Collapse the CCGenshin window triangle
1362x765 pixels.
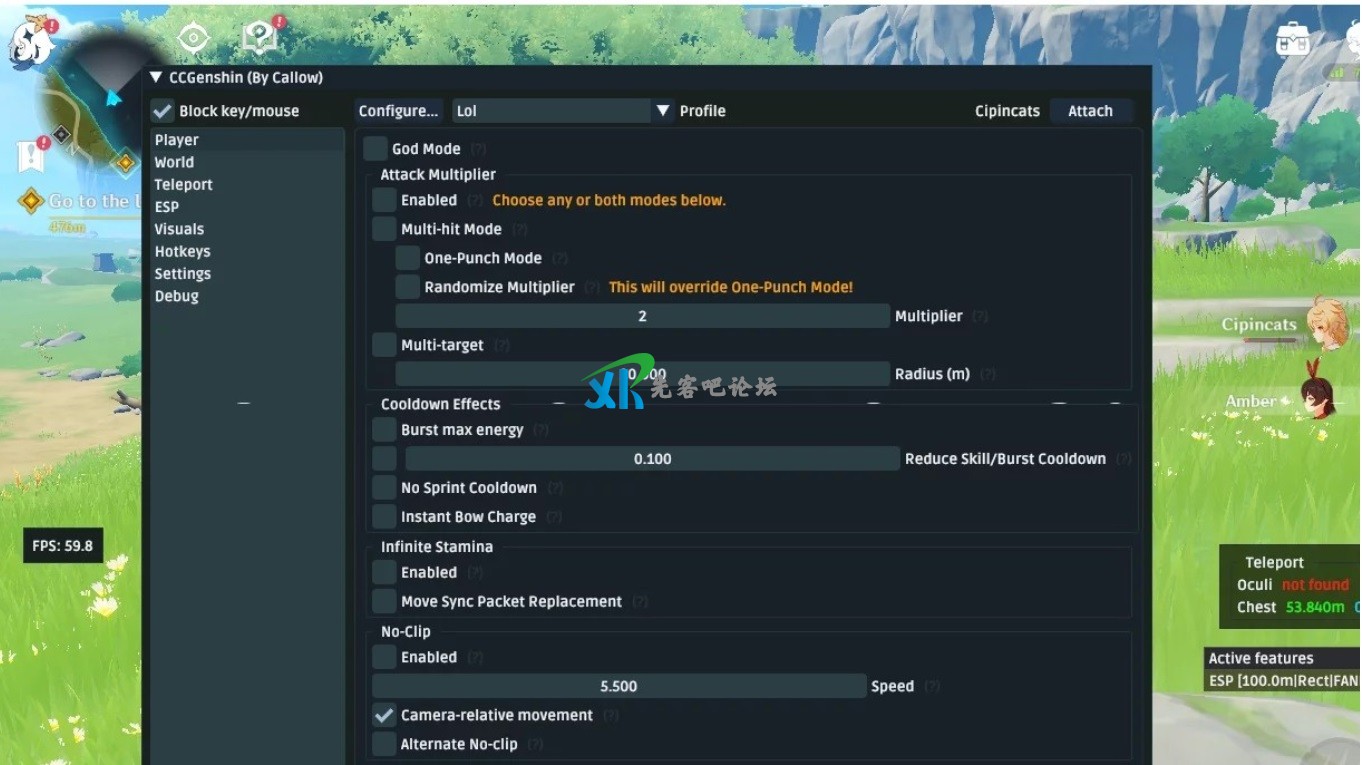tap(156, 78)
